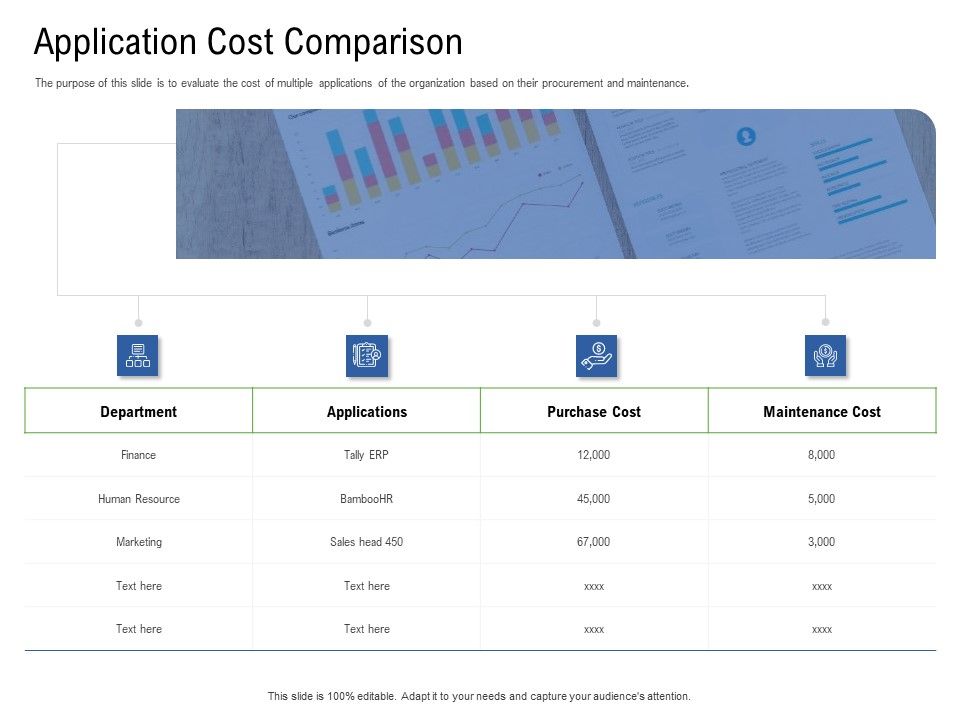Screen dimensions: 960x720
Task: Click the Marketing department cell
Action: click(139, 542)
